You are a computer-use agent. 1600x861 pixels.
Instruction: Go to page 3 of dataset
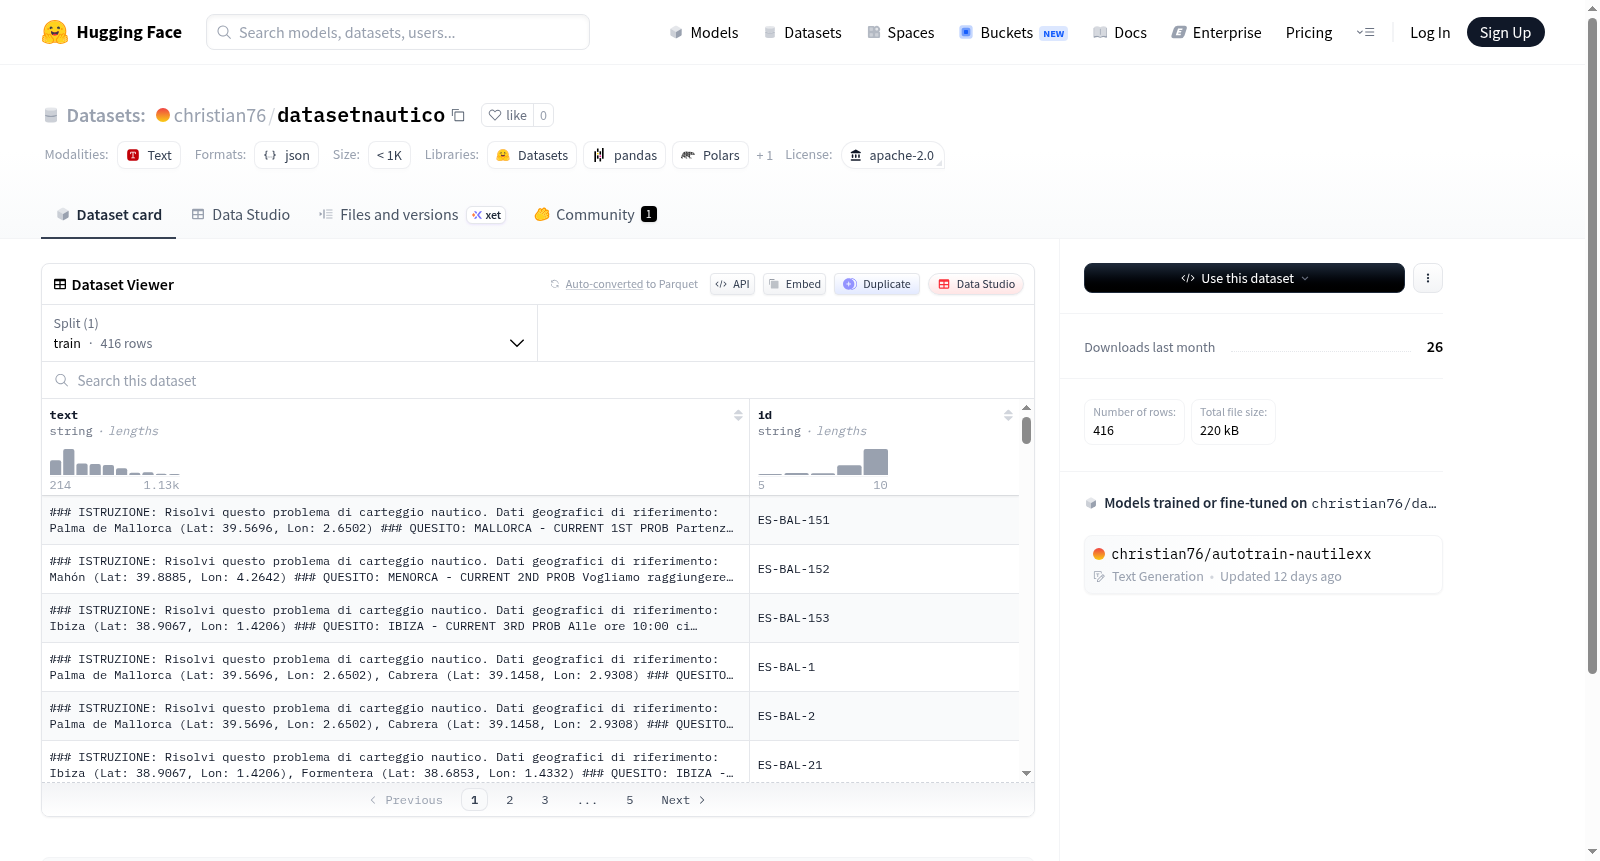click(x=545, y=800)
